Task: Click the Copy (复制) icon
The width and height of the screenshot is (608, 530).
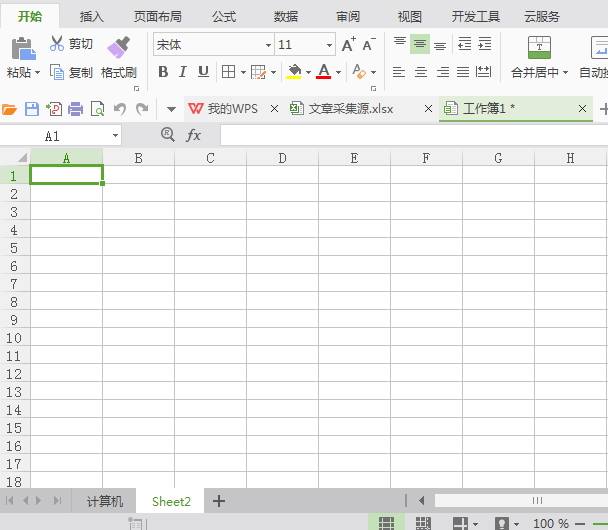Action: [57, 72]
